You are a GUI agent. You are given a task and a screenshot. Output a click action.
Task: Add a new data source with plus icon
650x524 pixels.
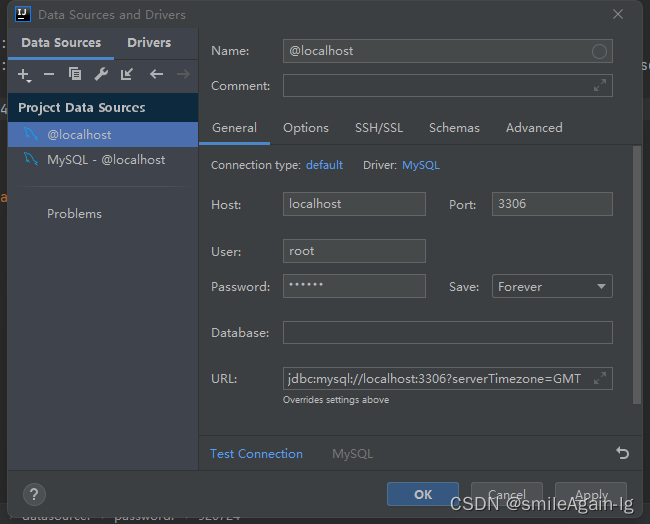tap(24, 75)
